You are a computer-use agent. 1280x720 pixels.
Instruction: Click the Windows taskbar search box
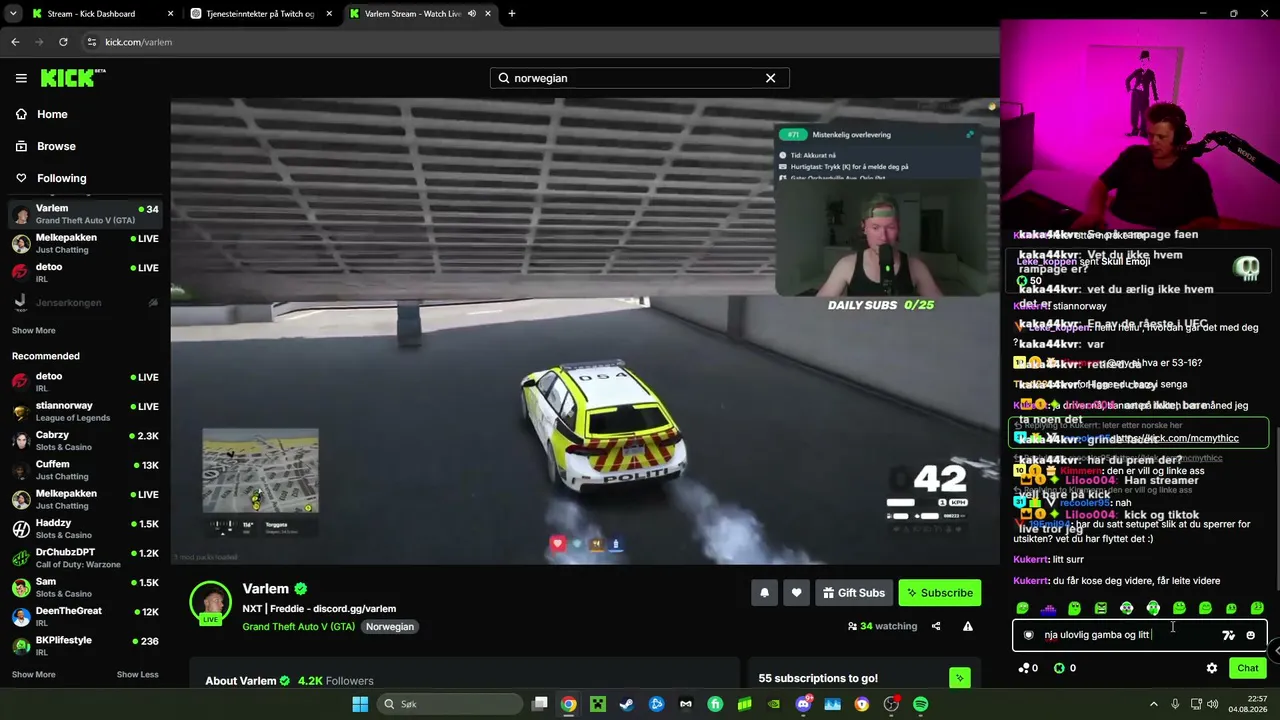[450, 704]
